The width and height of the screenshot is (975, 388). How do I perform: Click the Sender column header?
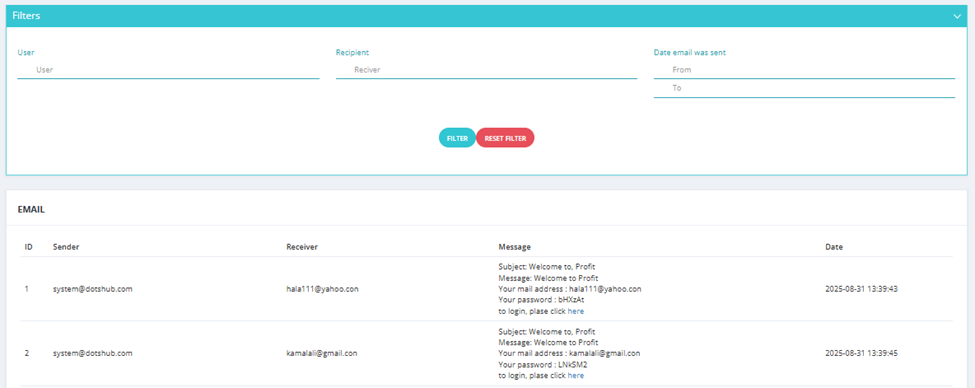click(x=66, y=247)
